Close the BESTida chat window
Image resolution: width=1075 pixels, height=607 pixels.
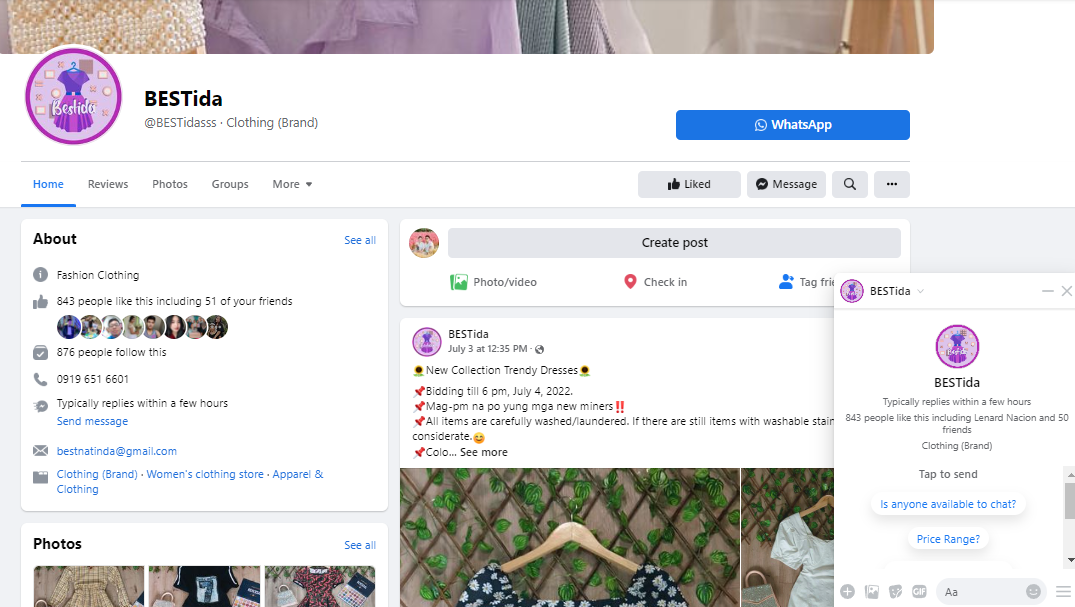(x=1067, y=291)
